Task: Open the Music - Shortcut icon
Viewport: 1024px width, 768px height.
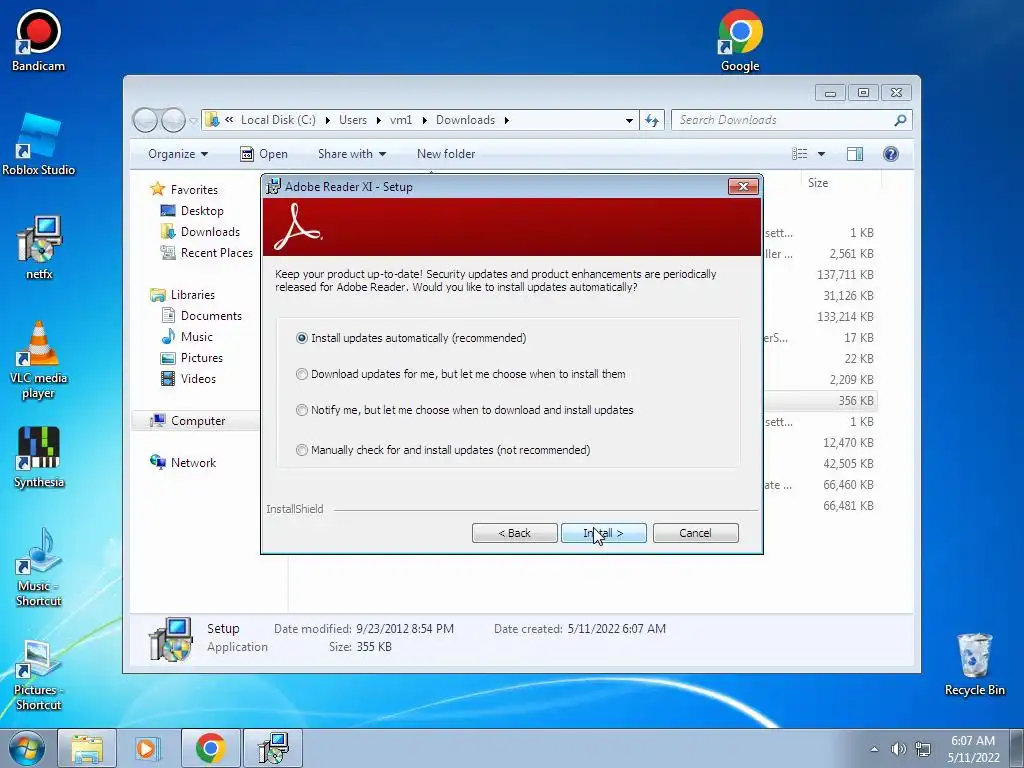Action: click(x=39, y=568)
